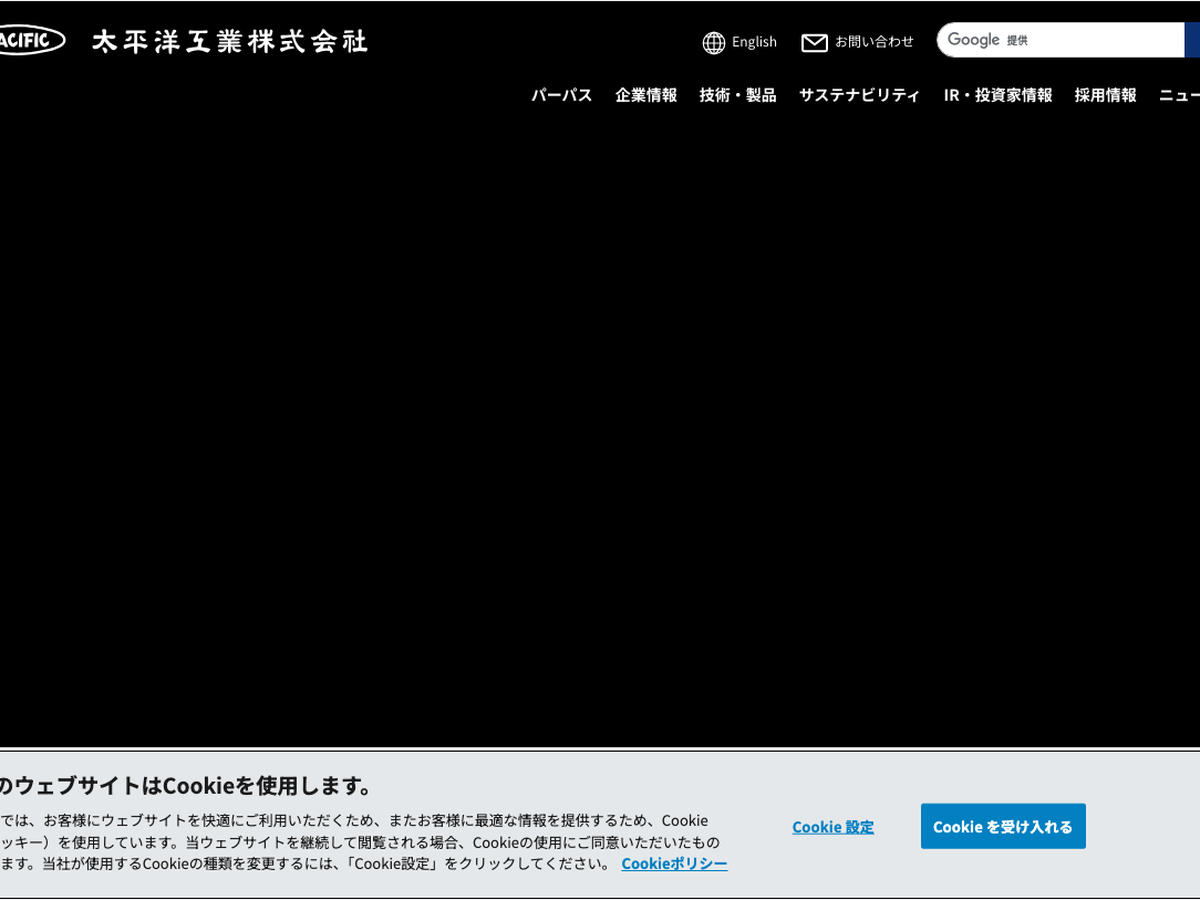Open the お問い合わせ contact link
The image size is (1200, 900).
pyautogui.click(x=874, y=42)
